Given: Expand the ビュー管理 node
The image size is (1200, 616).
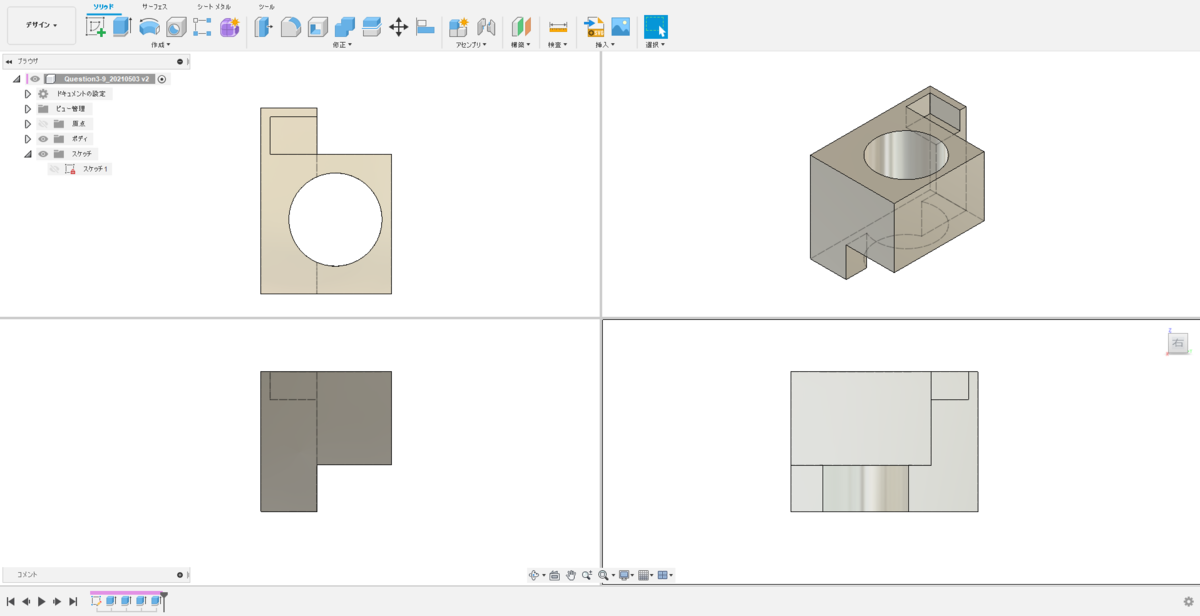Looking at the screenshot, I should point(28,109).
